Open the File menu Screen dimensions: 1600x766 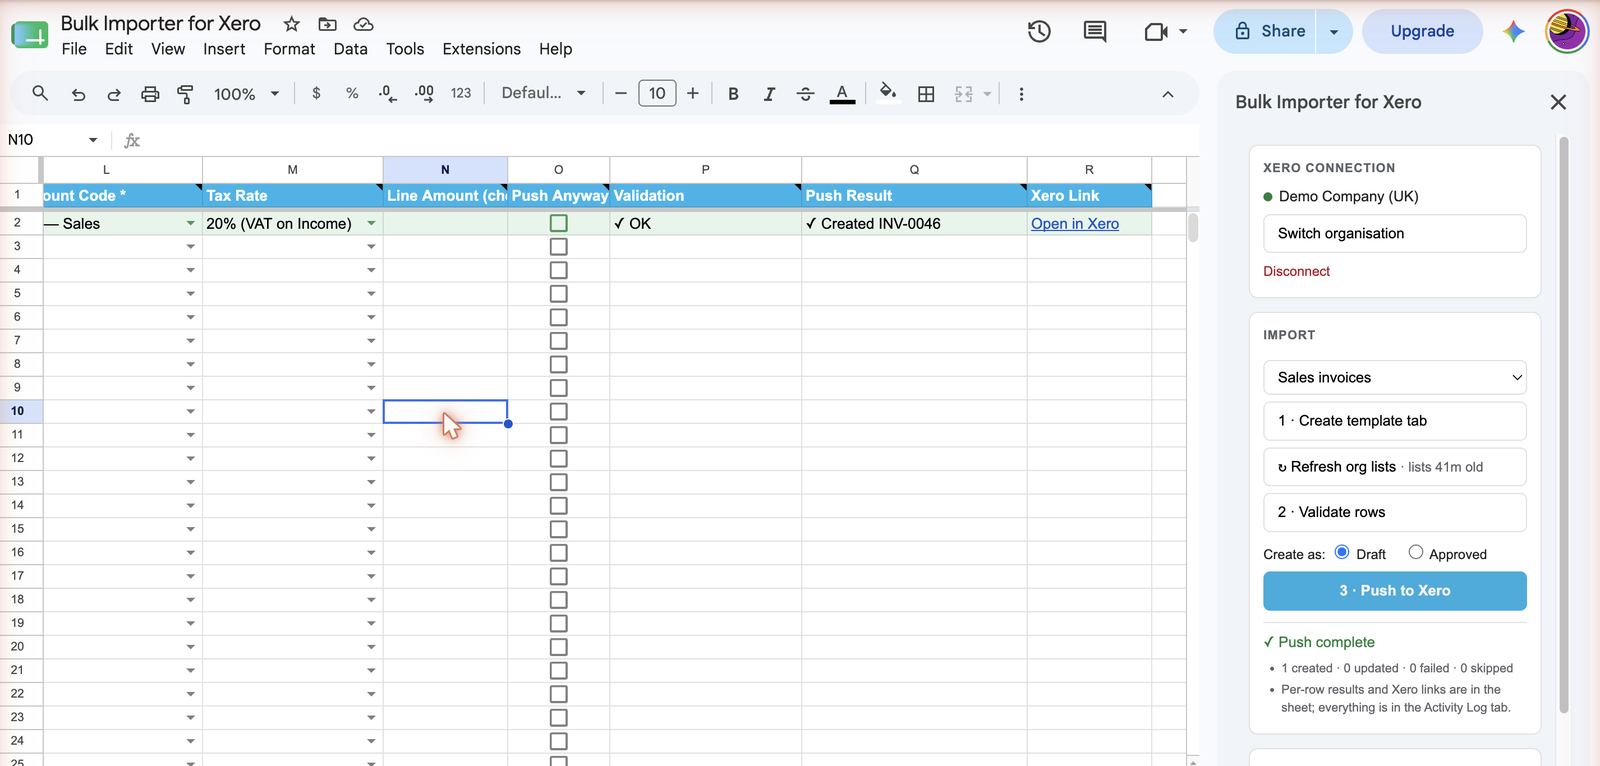pyautogui.click(x=74, y=49)
